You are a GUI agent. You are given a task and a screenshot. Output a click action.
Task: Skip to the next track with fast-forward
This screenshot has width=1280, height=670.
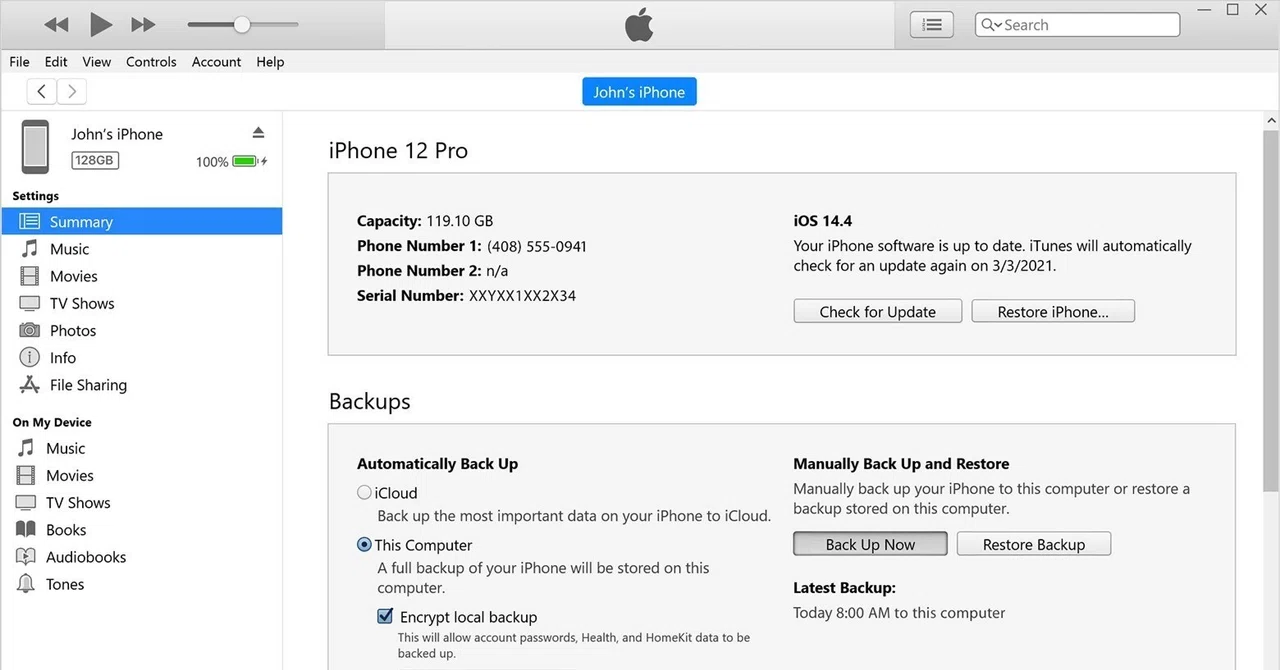144,24
